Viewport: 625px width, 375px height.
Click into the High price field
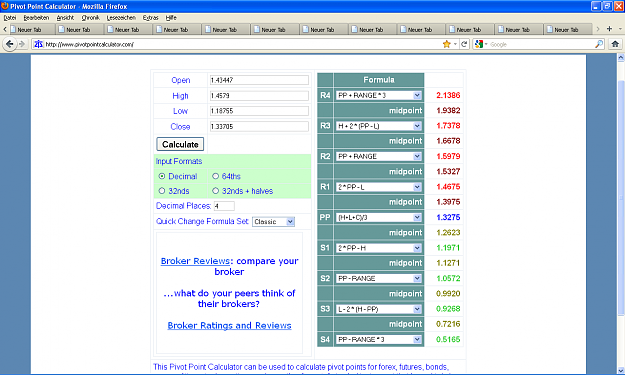click(259, 96)
